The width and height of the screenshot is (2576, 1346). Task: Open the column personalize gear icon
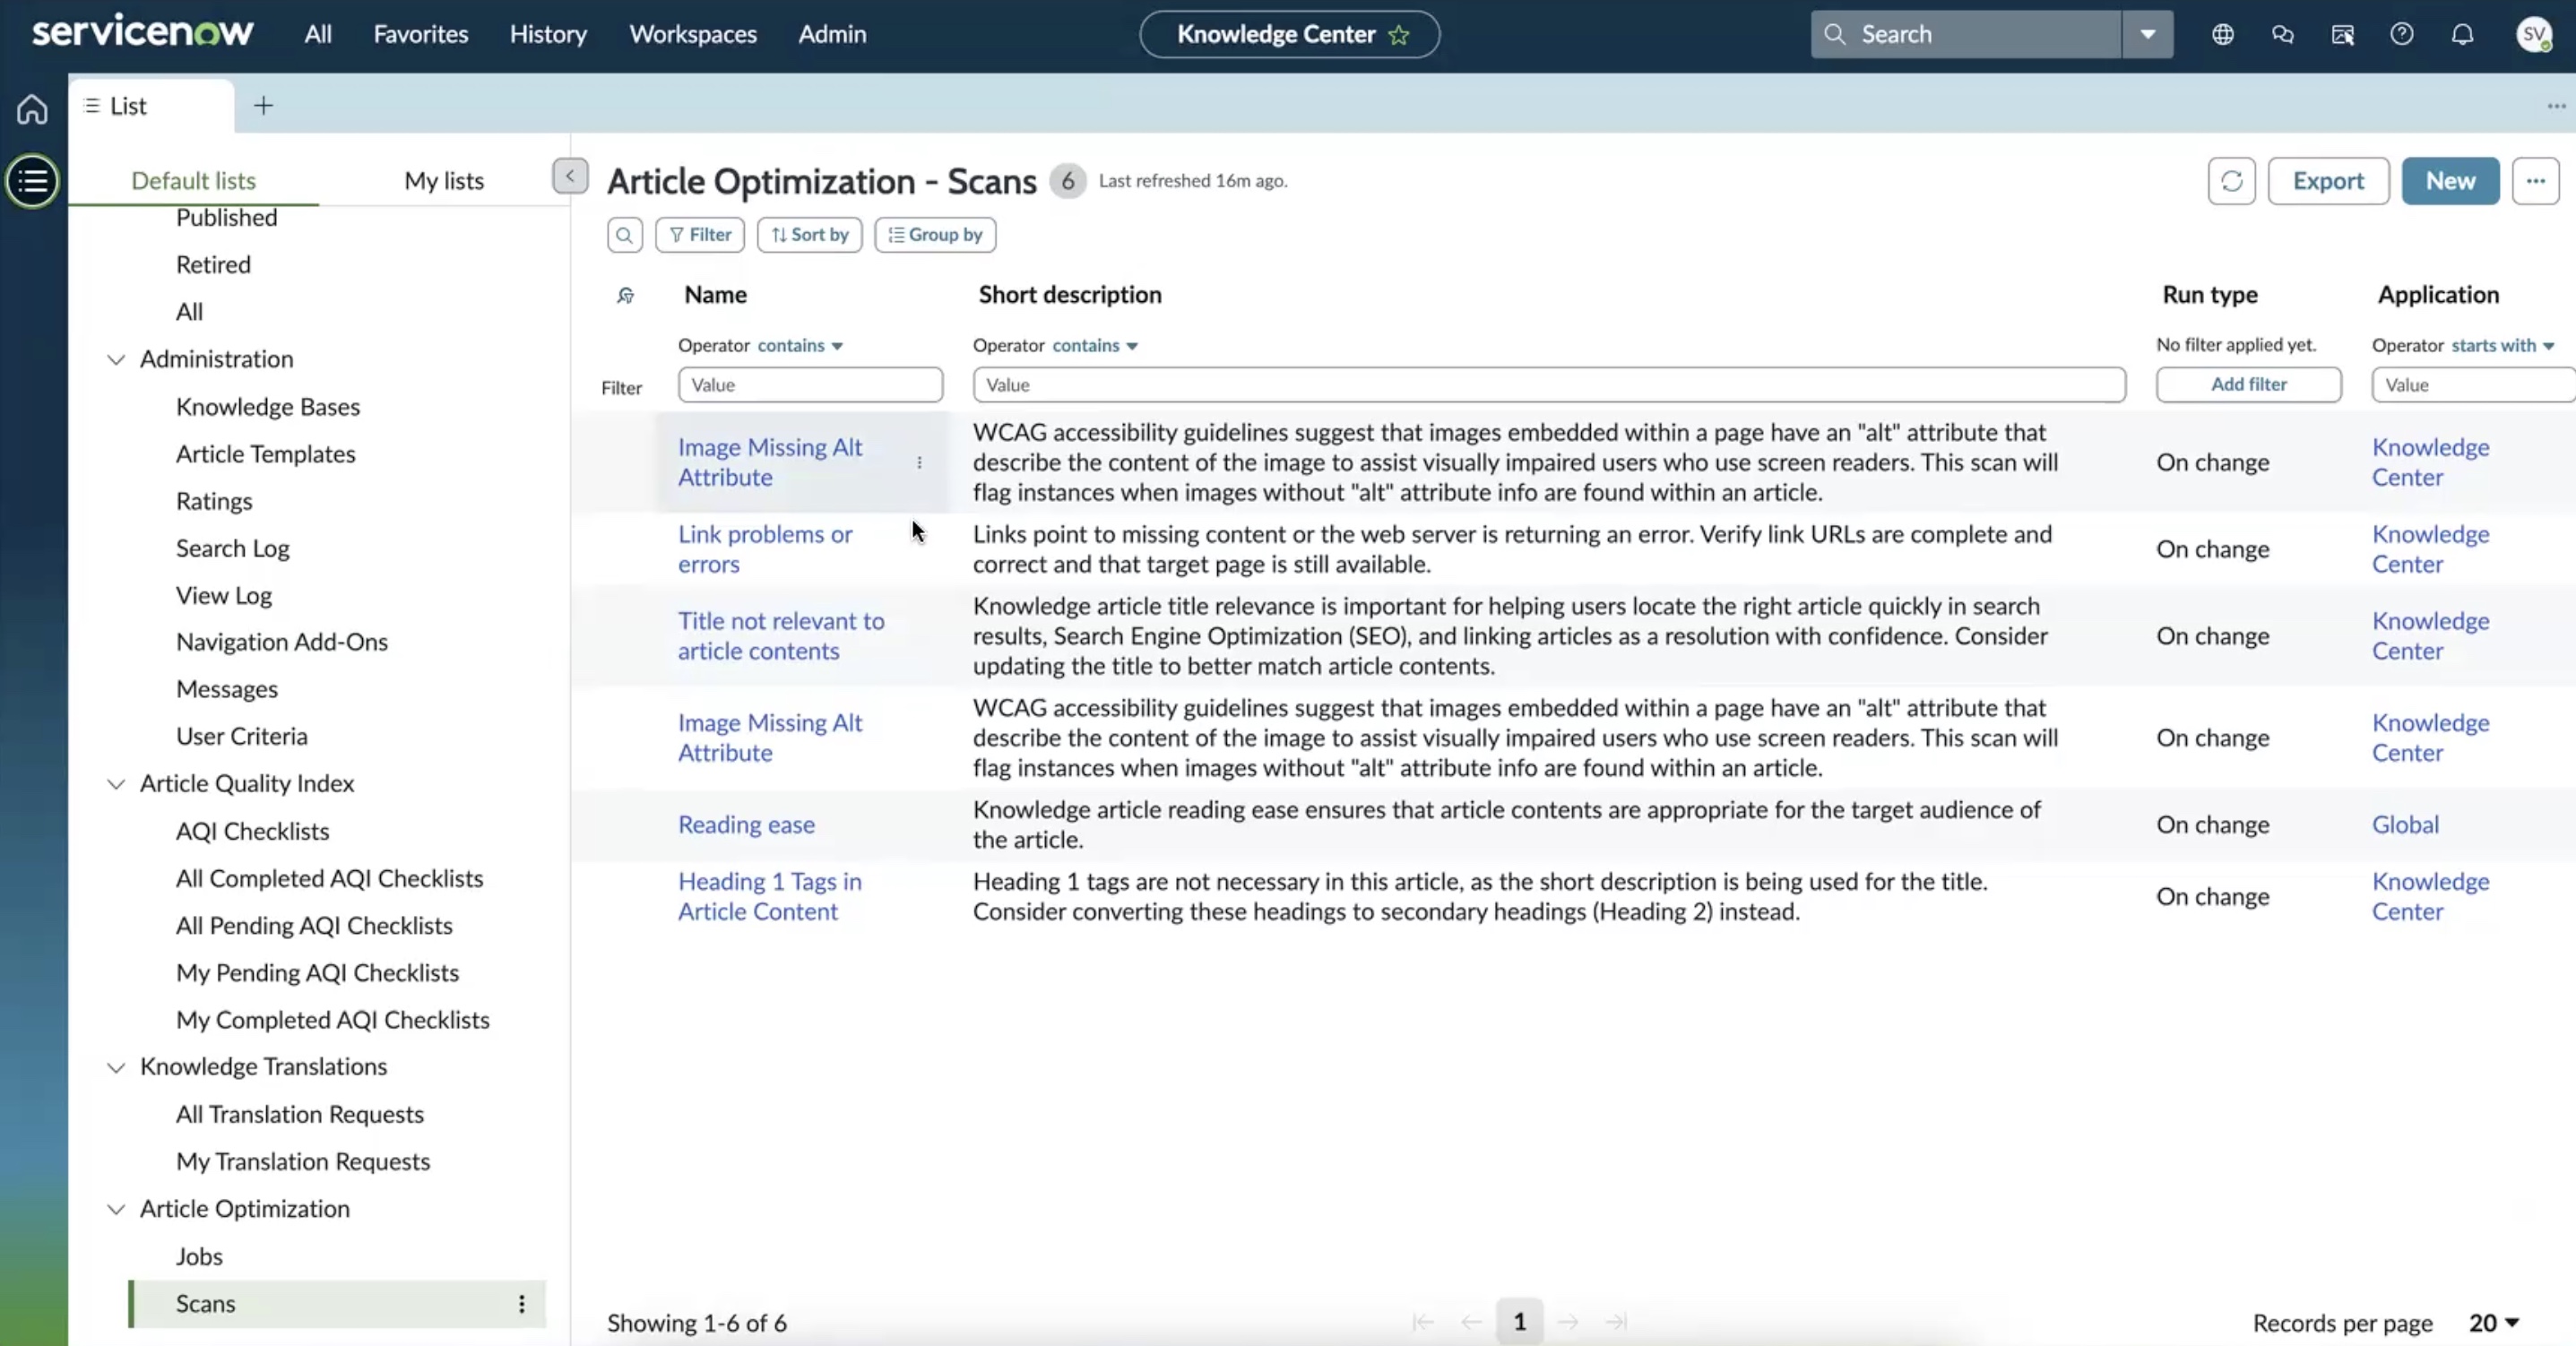pyautogui.click(x=625, y=295)
